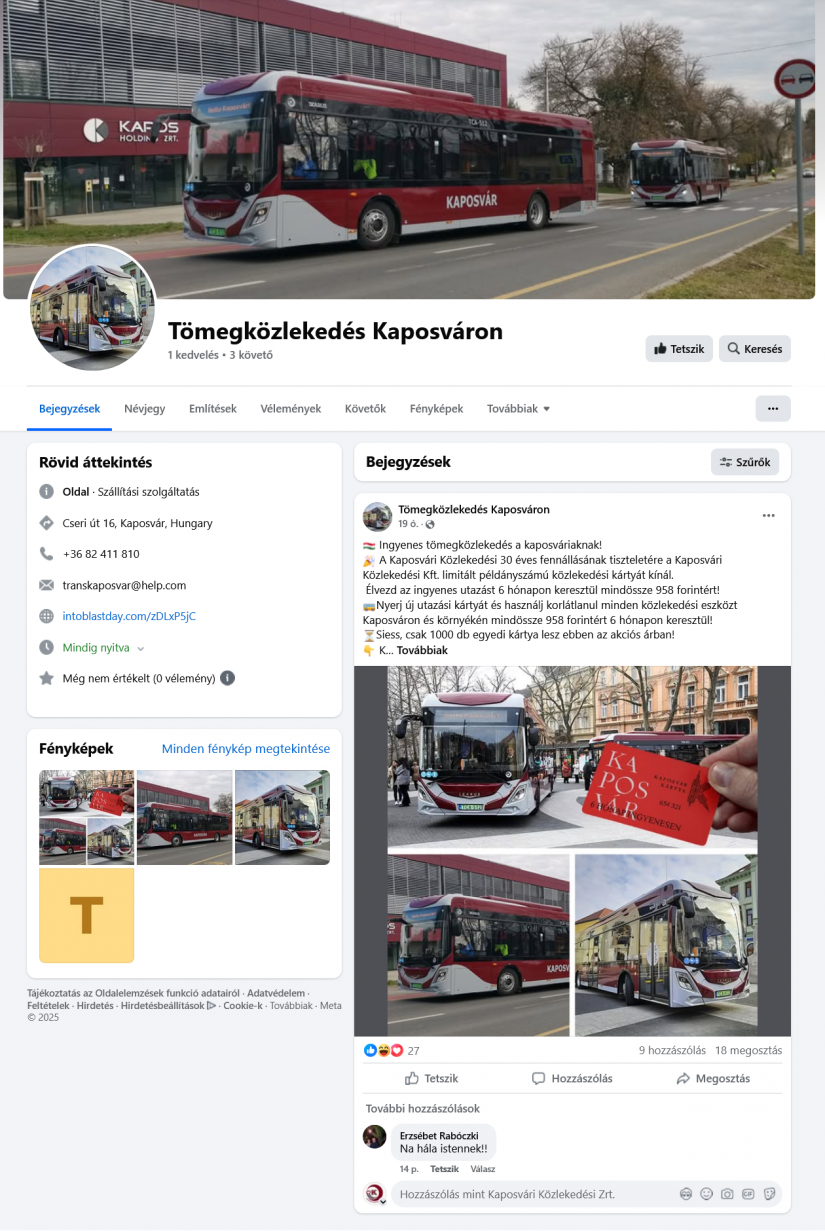
Task: Open the yellow T thumbnail in the photos panel
Action: (86, 916)
